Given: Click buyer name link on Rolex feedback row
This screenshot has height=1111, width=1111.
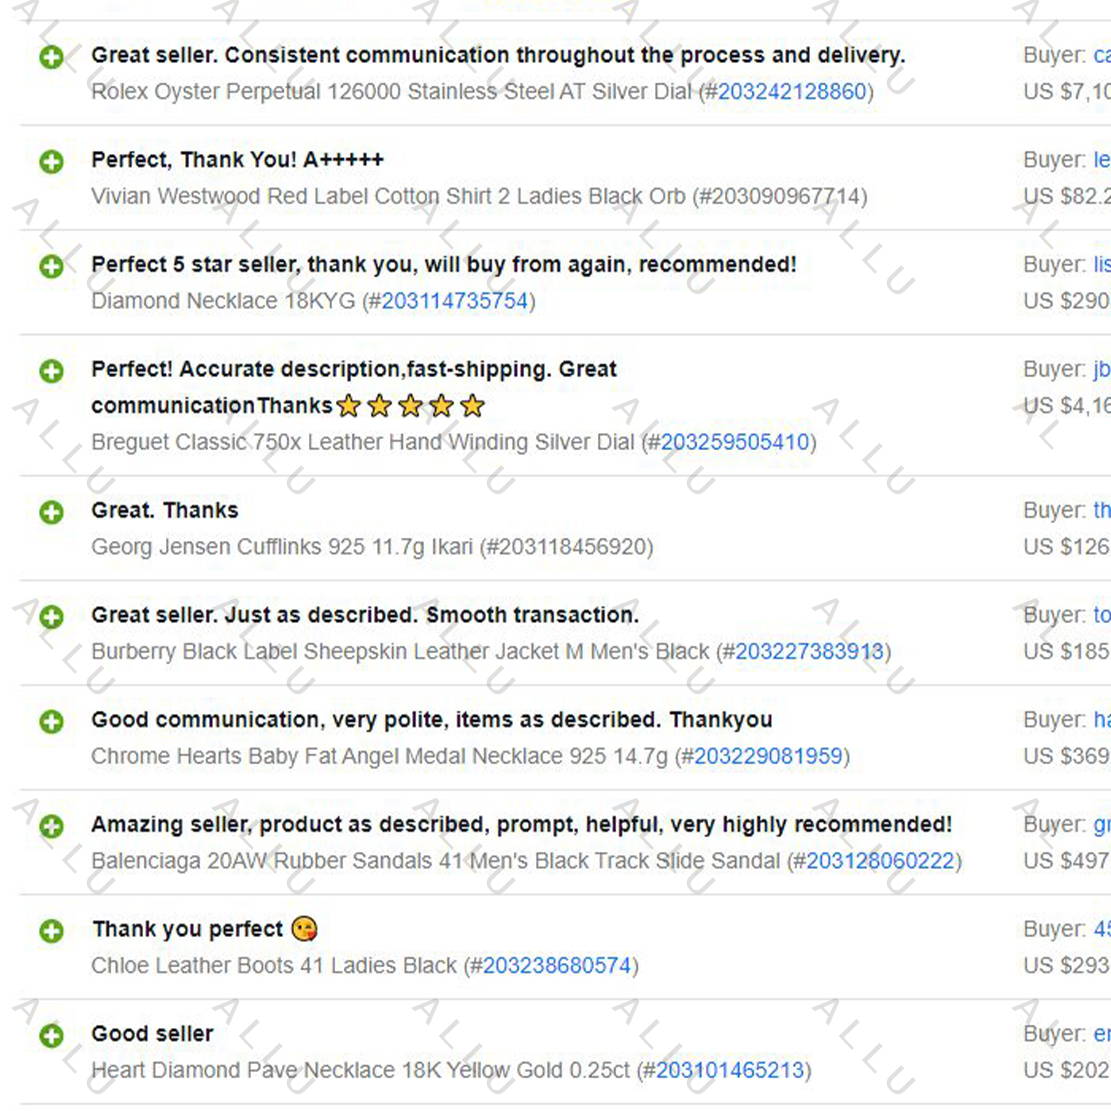Looking at the screenshot, I should (x=1102, y=55).
